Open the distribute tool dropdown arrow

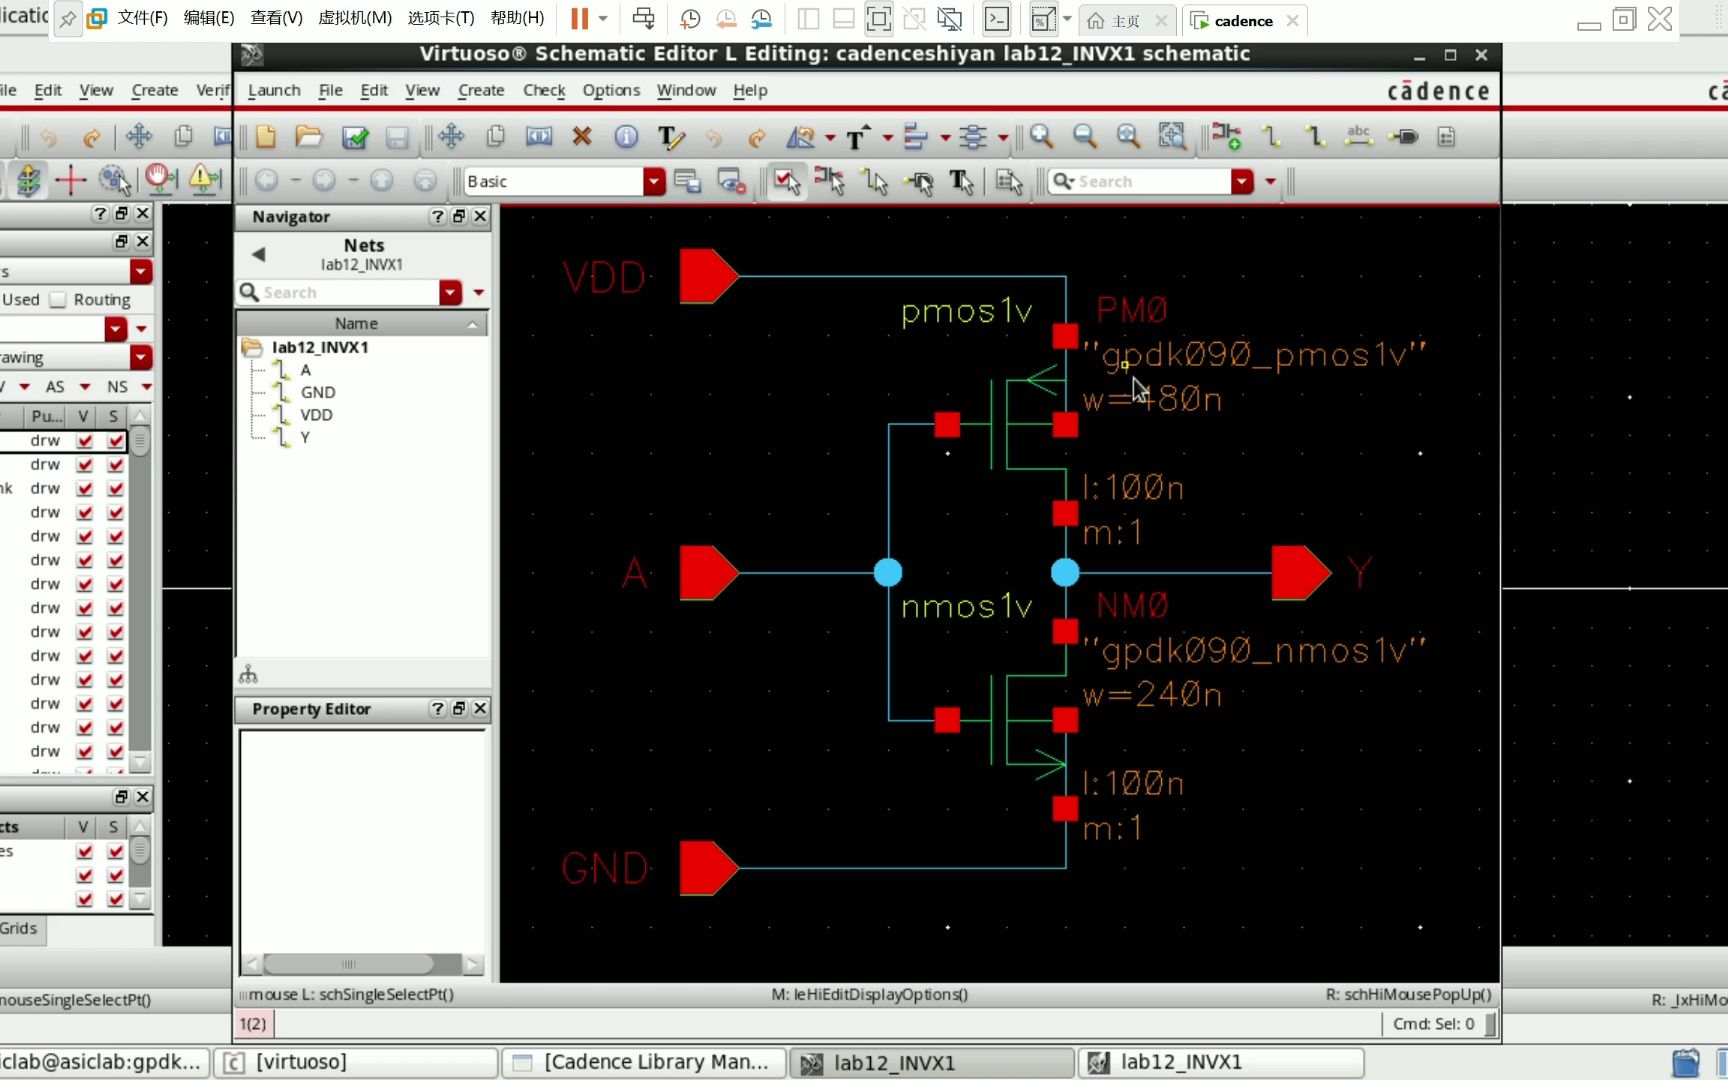pyautogui.click(x=1002, y=138)
